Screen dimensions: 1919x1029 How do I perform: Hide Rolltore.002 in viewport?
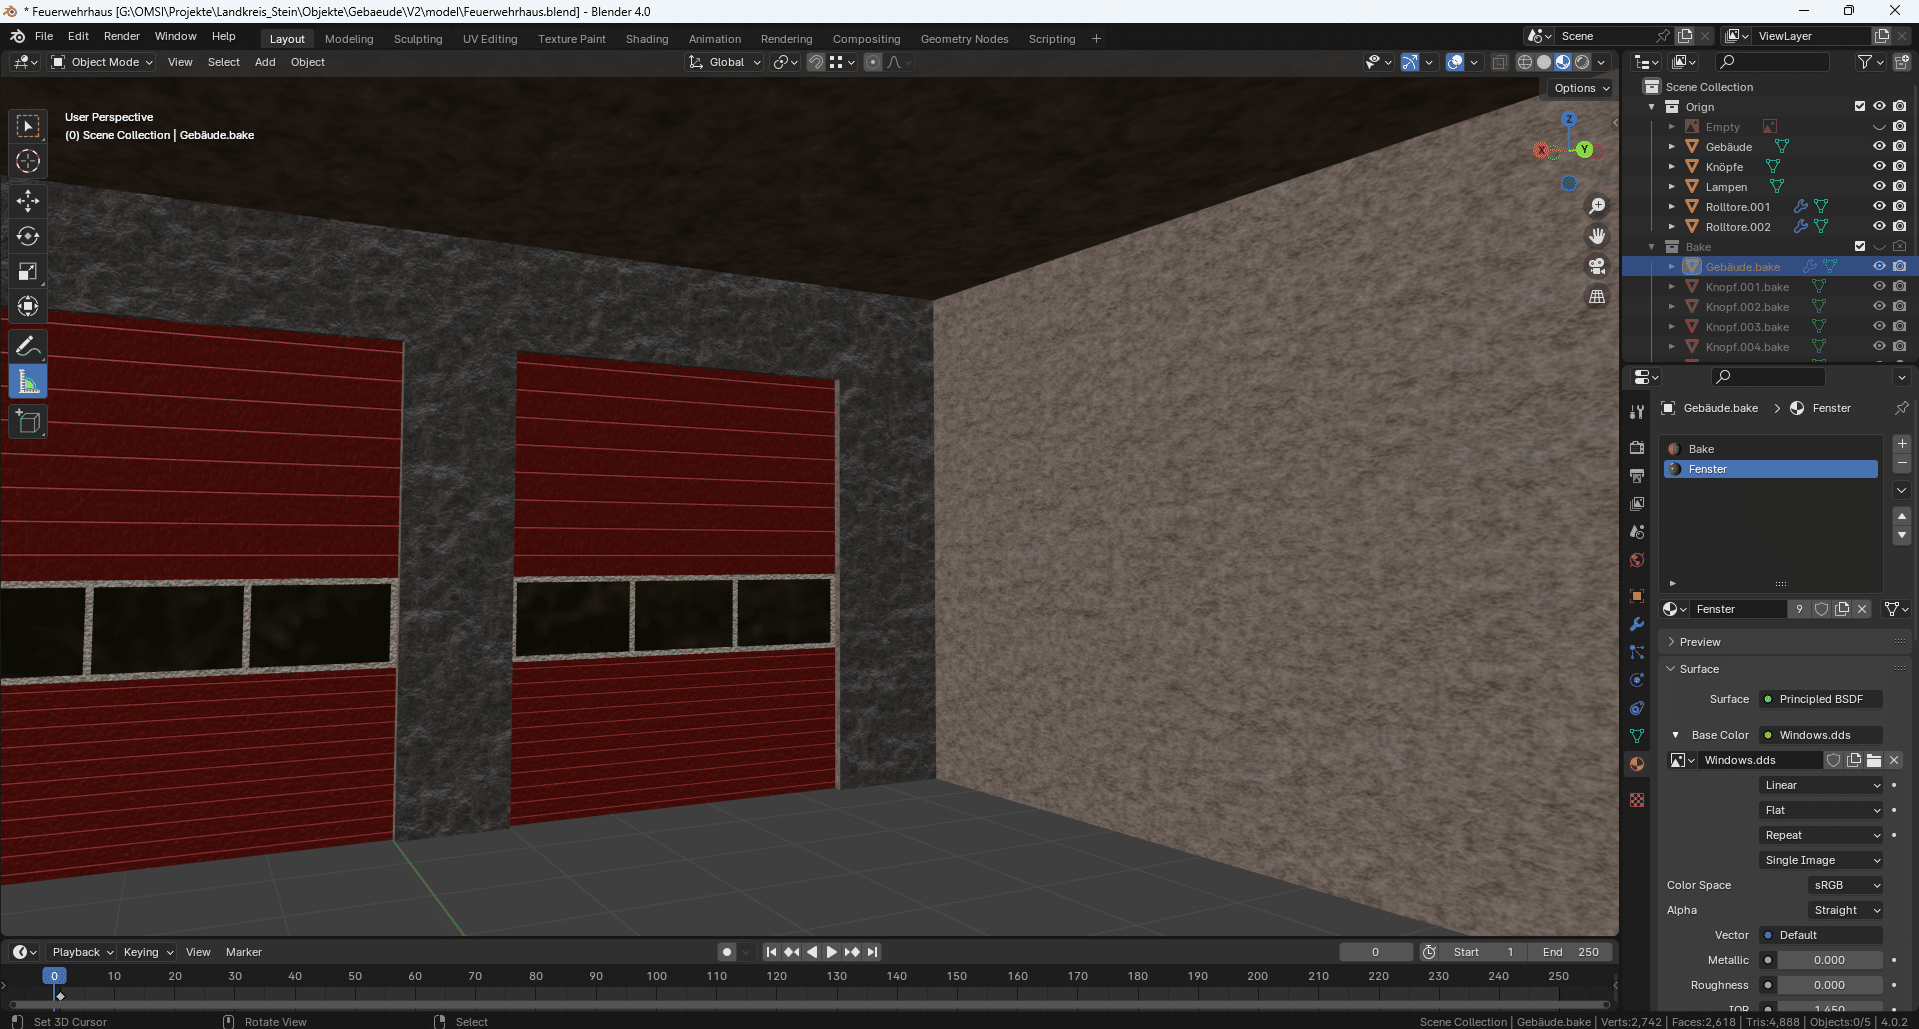coord(1879,226)
